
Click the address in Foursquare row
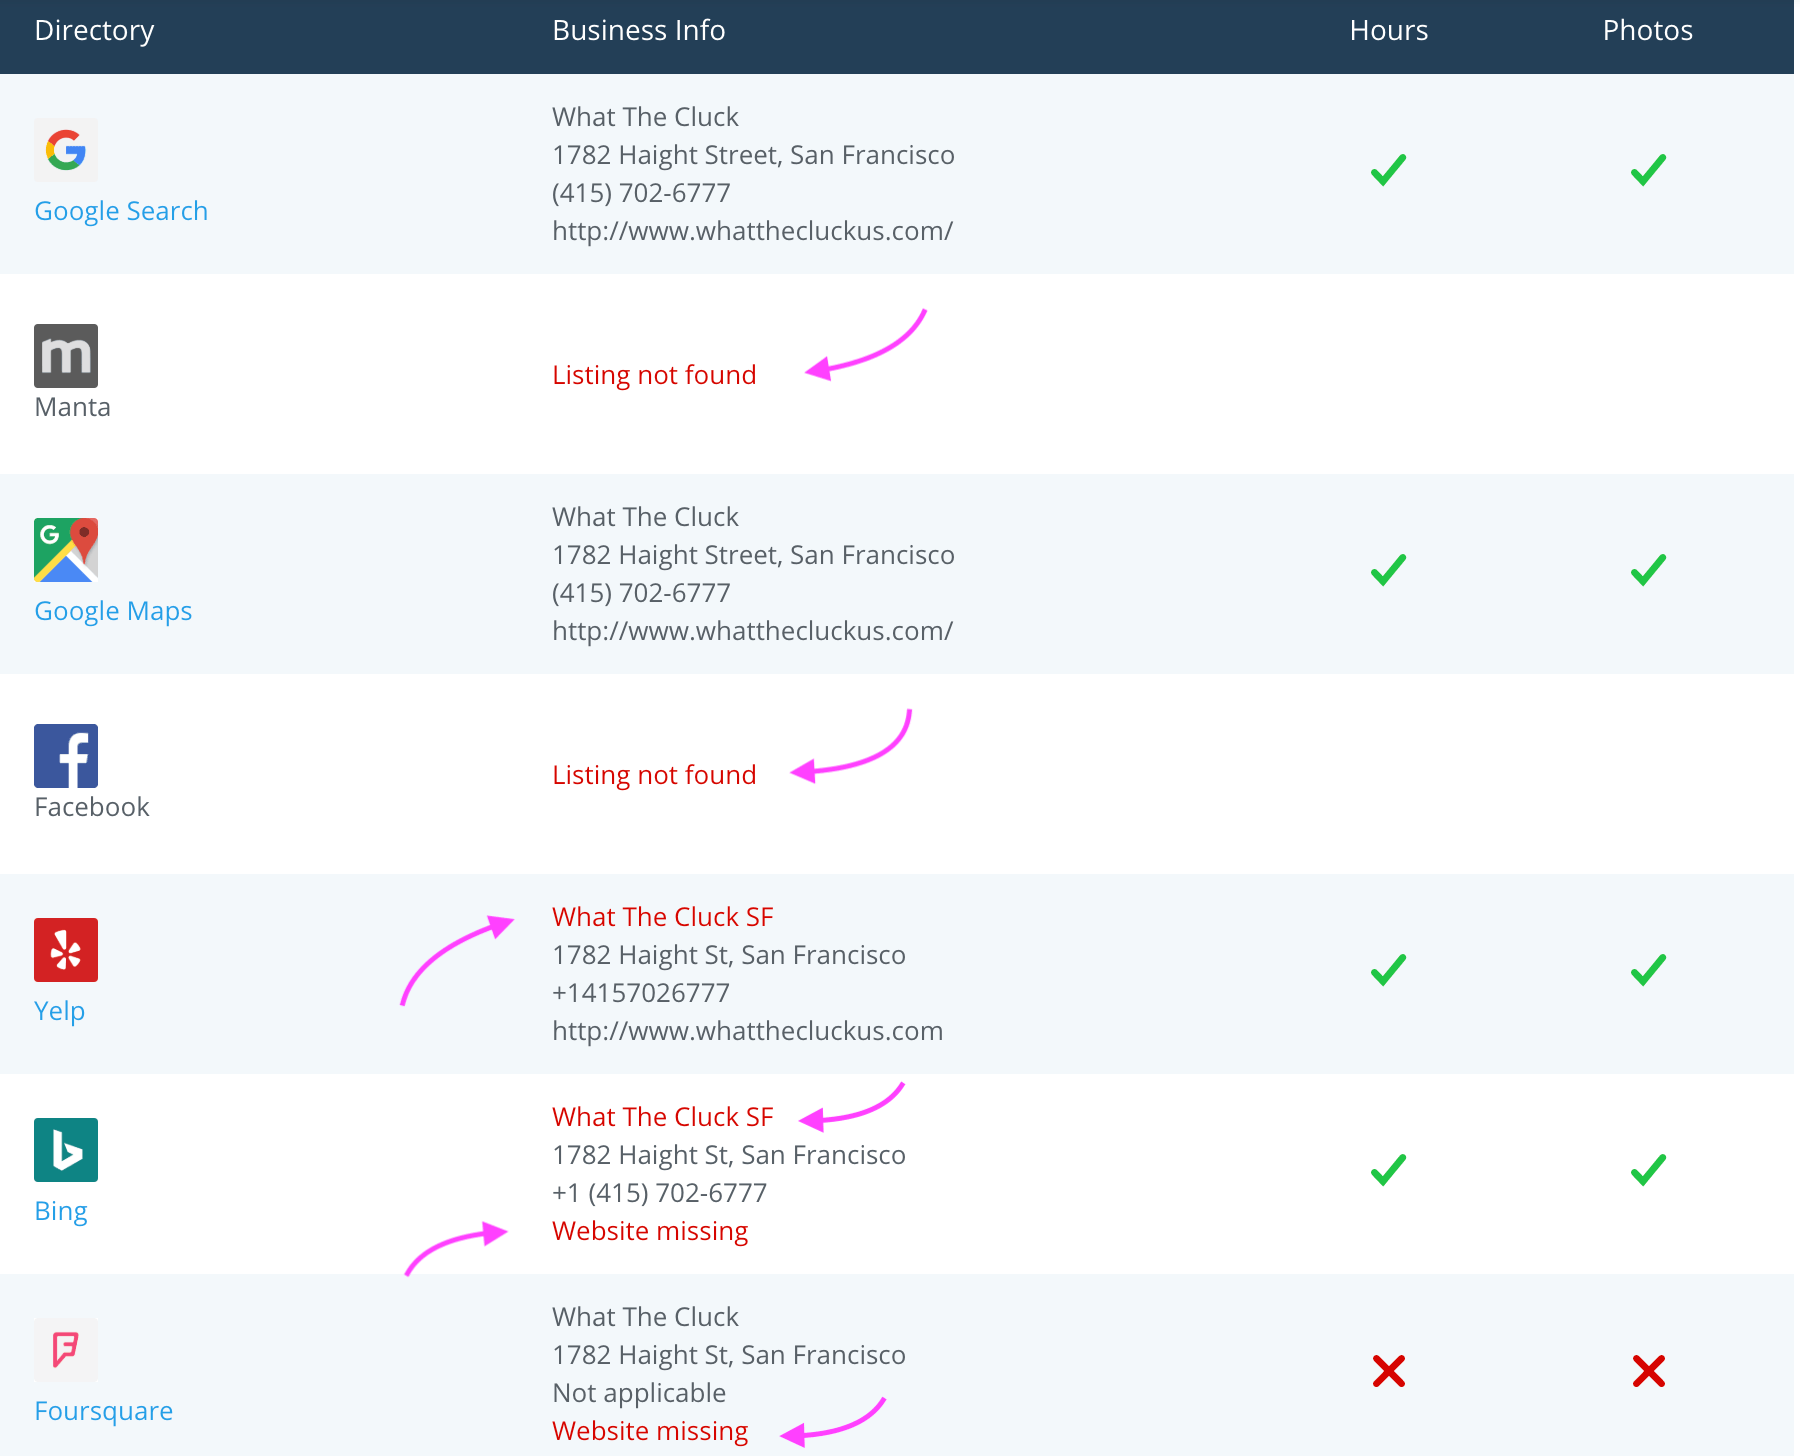[x=729, y=1355]
